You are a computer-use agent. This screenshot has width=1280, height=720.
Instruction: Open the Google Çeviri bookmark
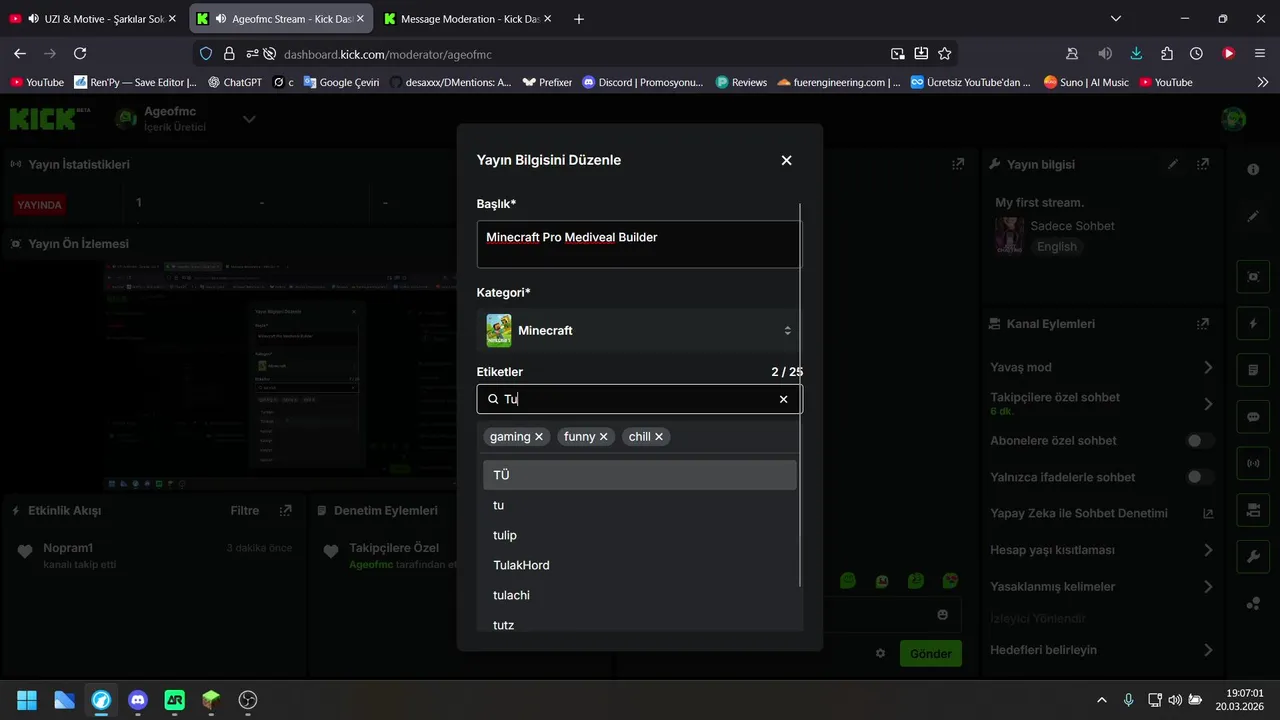click(340, 82)
